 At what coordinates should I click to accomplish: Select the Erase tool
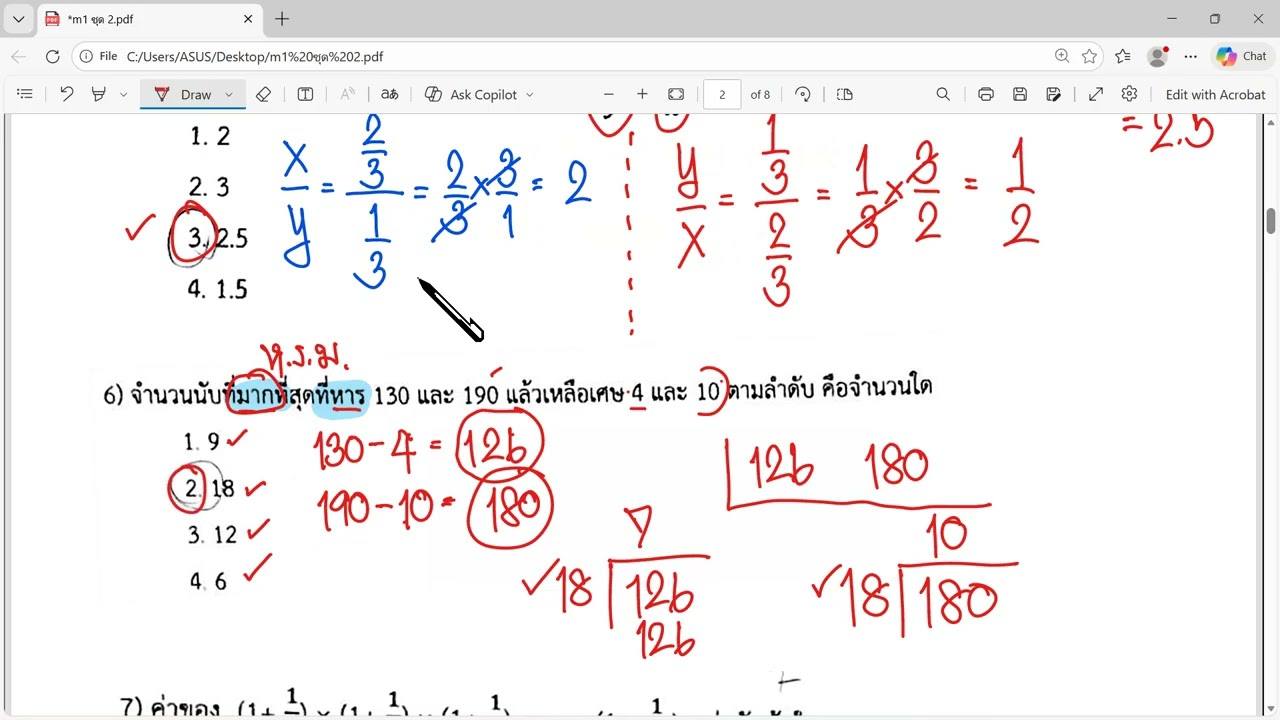[x=263, y=94]
